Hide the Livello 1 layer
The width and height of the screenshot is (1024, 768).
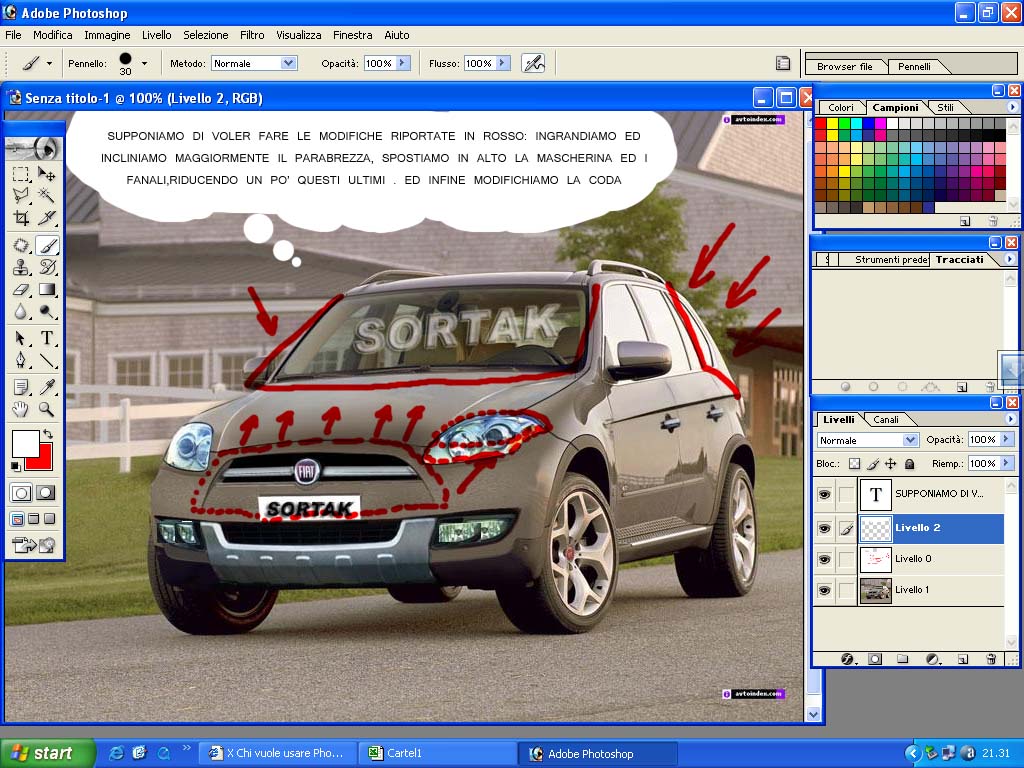click(x=824, y=590)
